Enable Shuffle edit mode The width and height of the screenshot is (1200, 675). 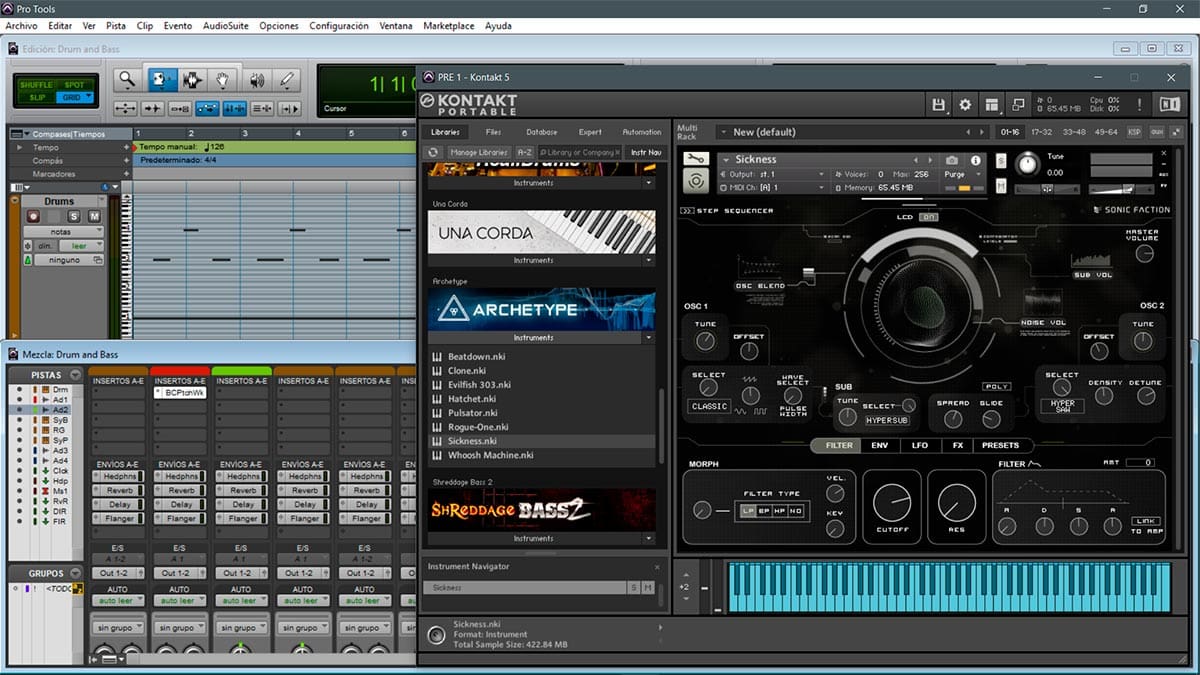pyautogui.click(x=38, y=85)
